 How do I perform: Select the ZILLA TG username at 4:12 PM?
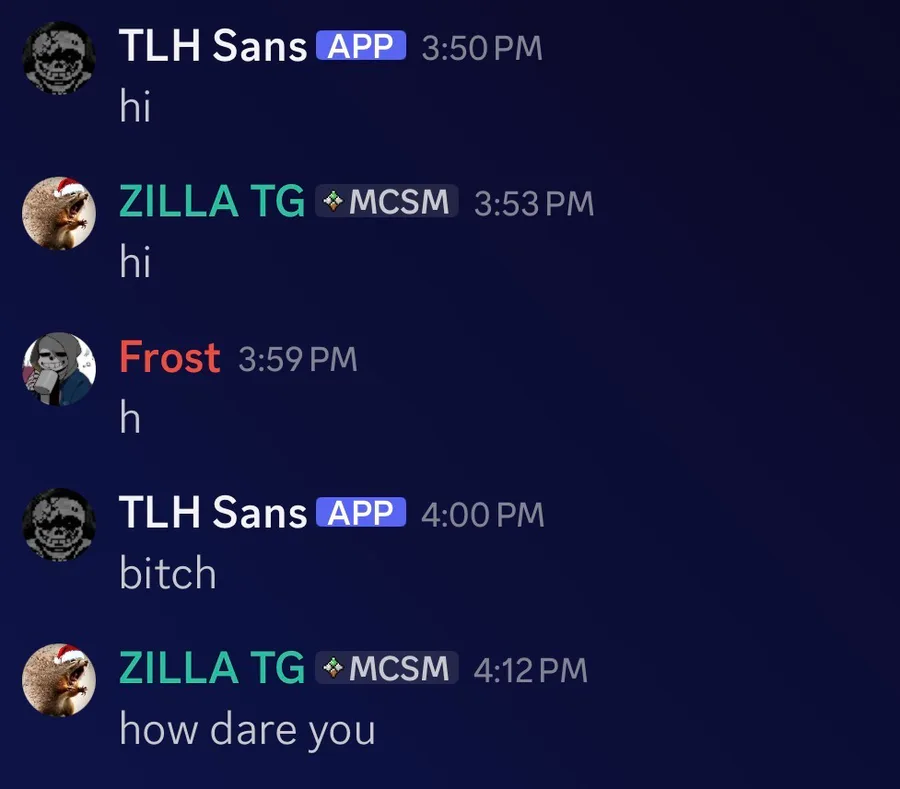click(211, 668)
